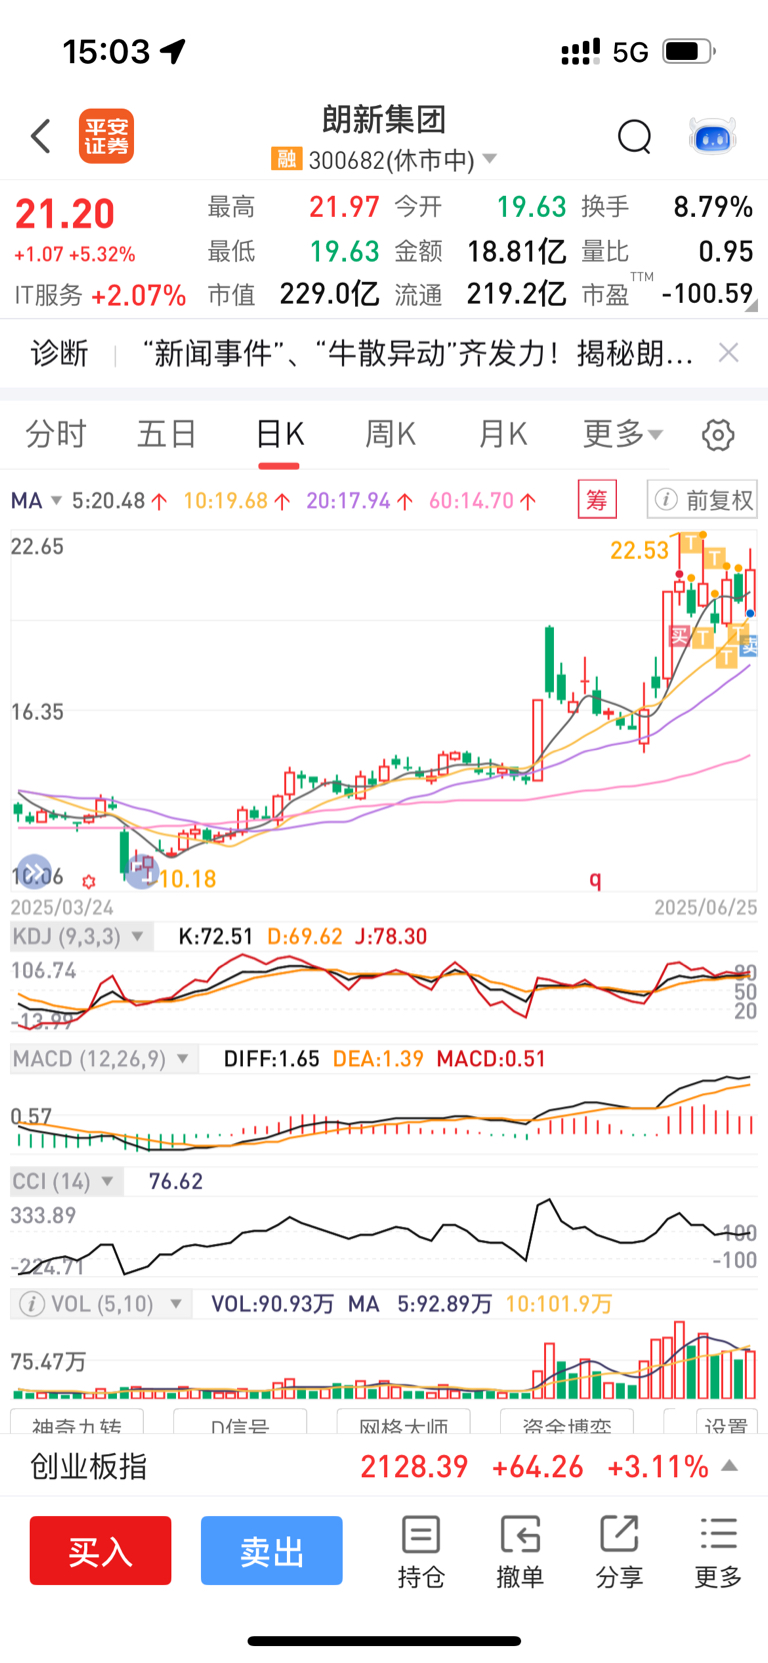Open the CCI (14) indicator dropdown
The width and height of the screenshot is (768, 1663).
tap(66, 1181)
